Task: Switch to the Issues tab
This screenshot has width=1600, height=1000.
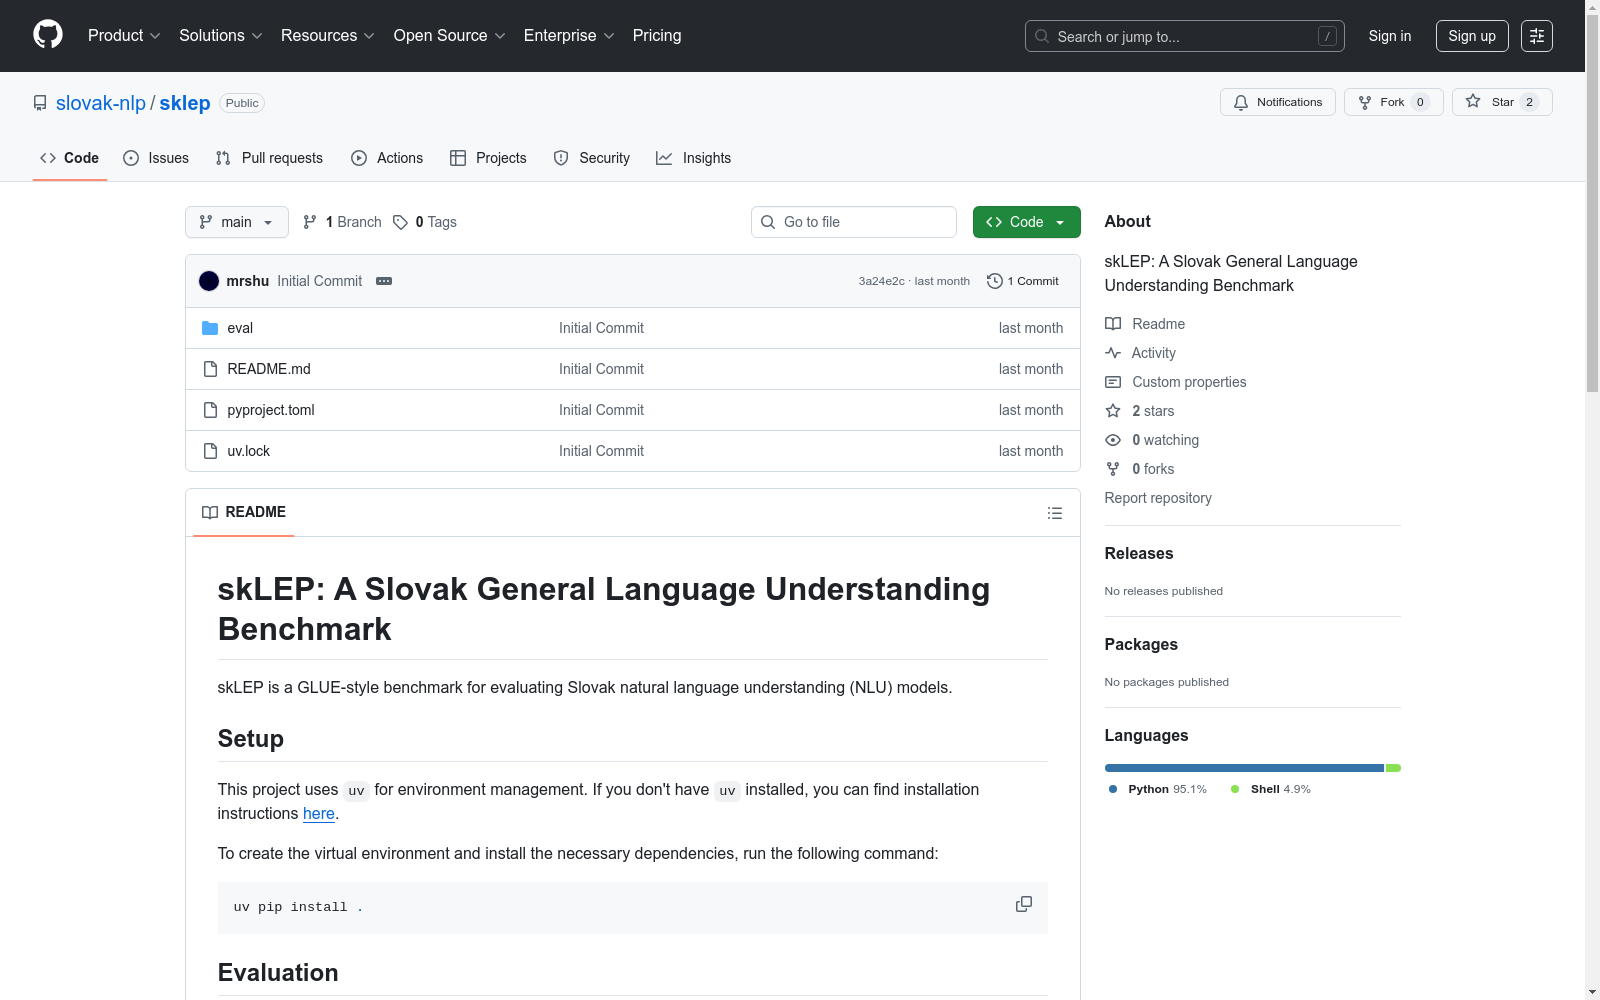Action: [156, 158]
